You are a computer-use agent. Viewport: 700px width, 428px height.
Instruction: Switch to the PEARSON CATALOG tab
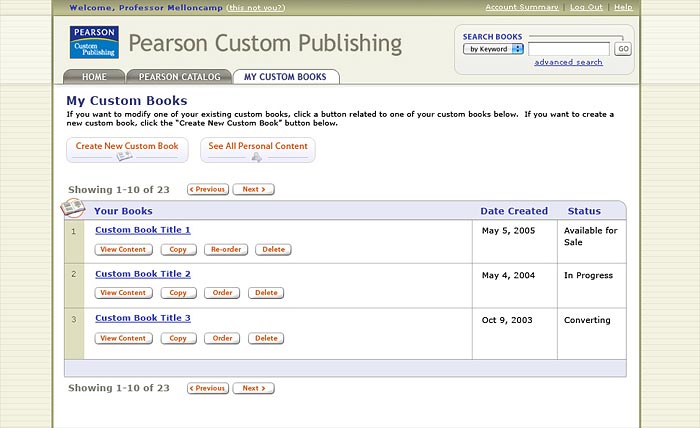179,77
